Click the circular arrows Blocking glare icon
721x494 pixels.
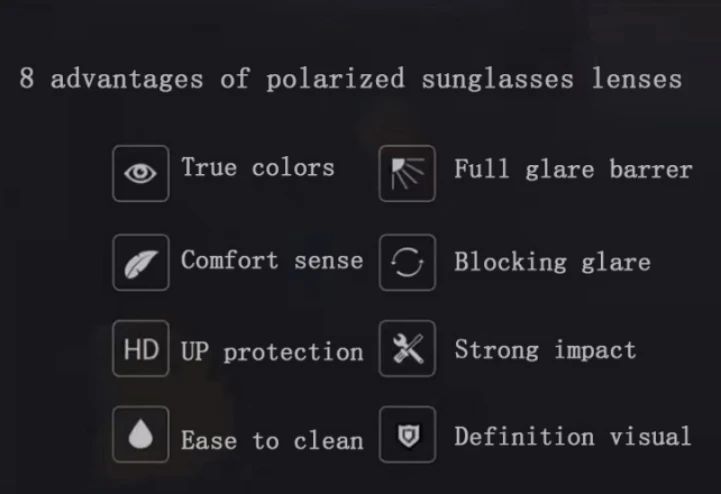[407, 263]
